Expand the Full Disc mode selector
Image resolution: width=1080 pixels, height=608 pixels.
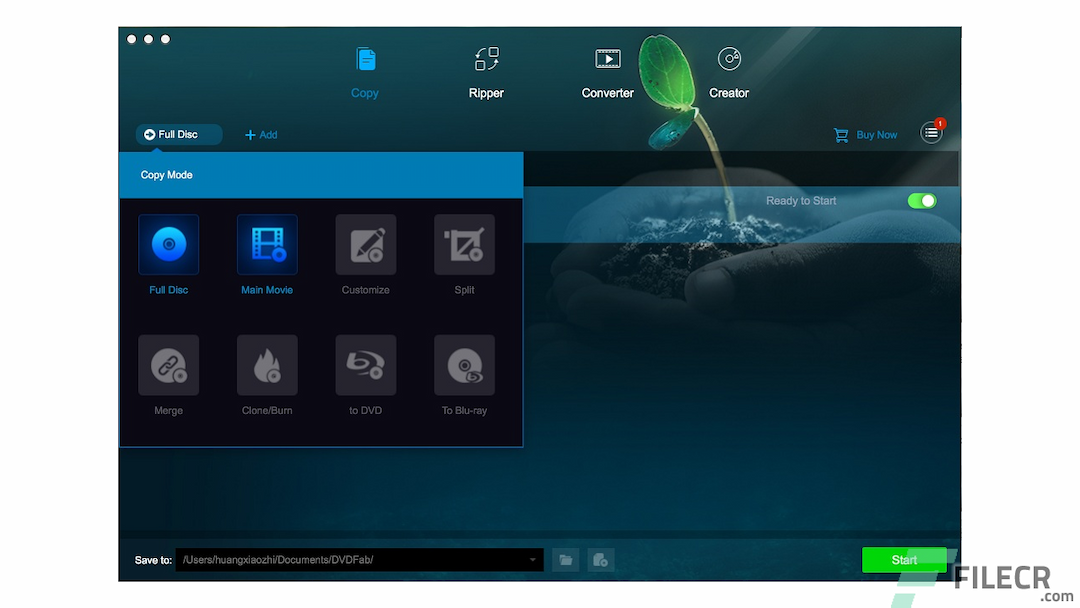178,134
